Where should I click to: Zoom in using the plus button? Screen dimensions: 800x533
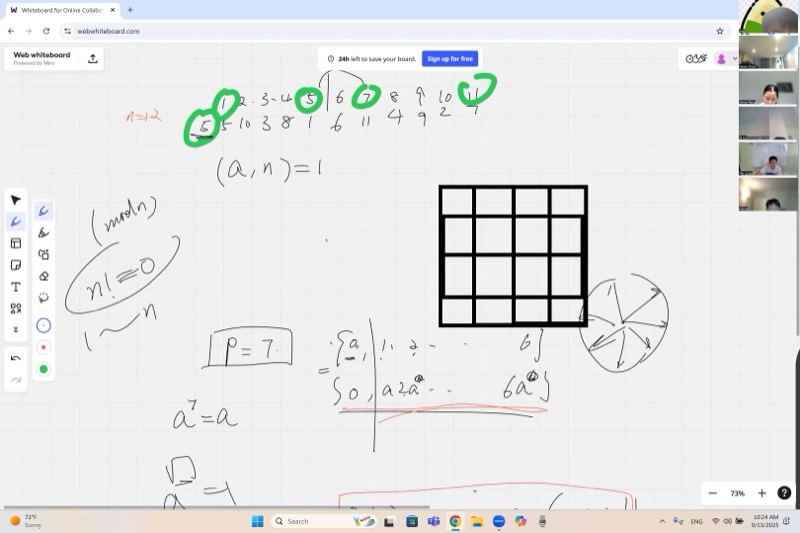tap(761, 493)
